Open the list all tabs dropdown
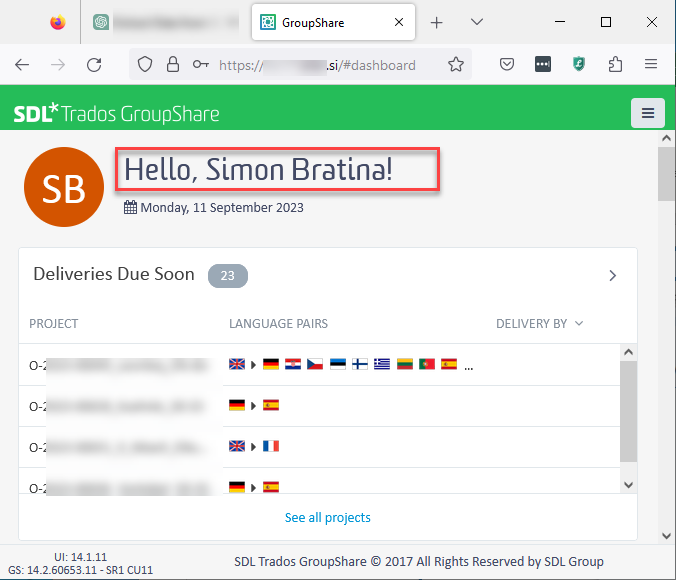 [x=477, y=22]
